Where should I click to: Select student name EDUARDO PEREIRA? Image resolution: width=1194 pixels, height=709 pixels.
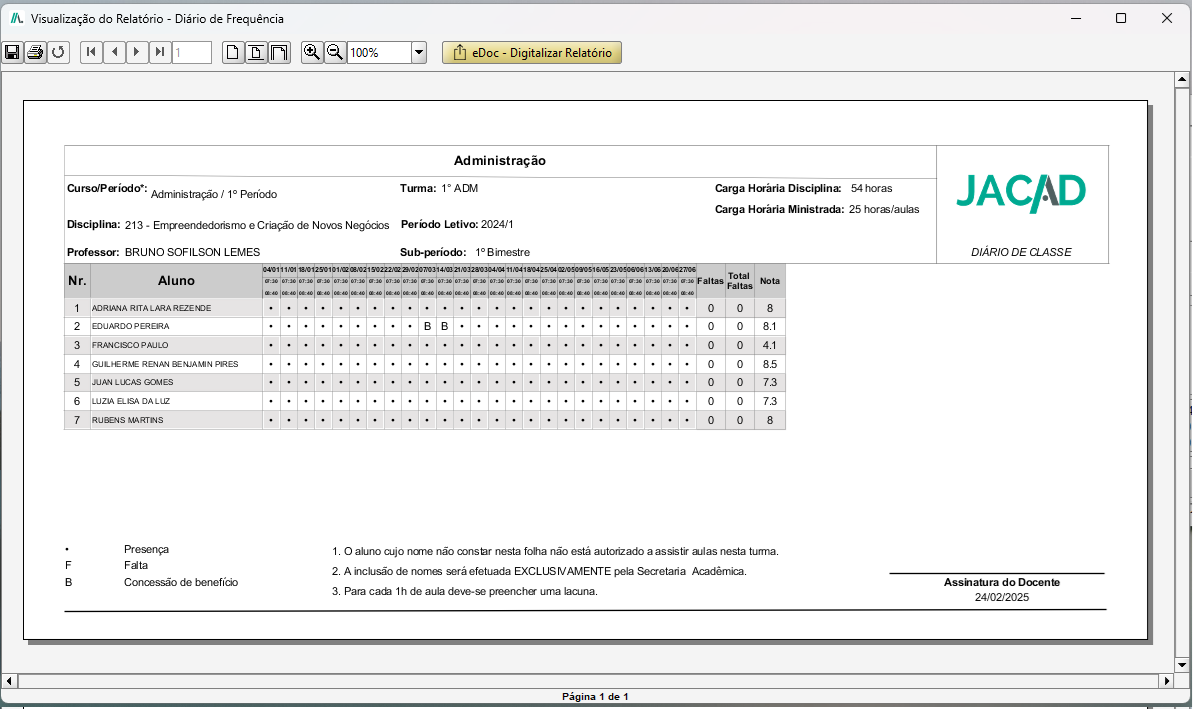click(131, 326)
